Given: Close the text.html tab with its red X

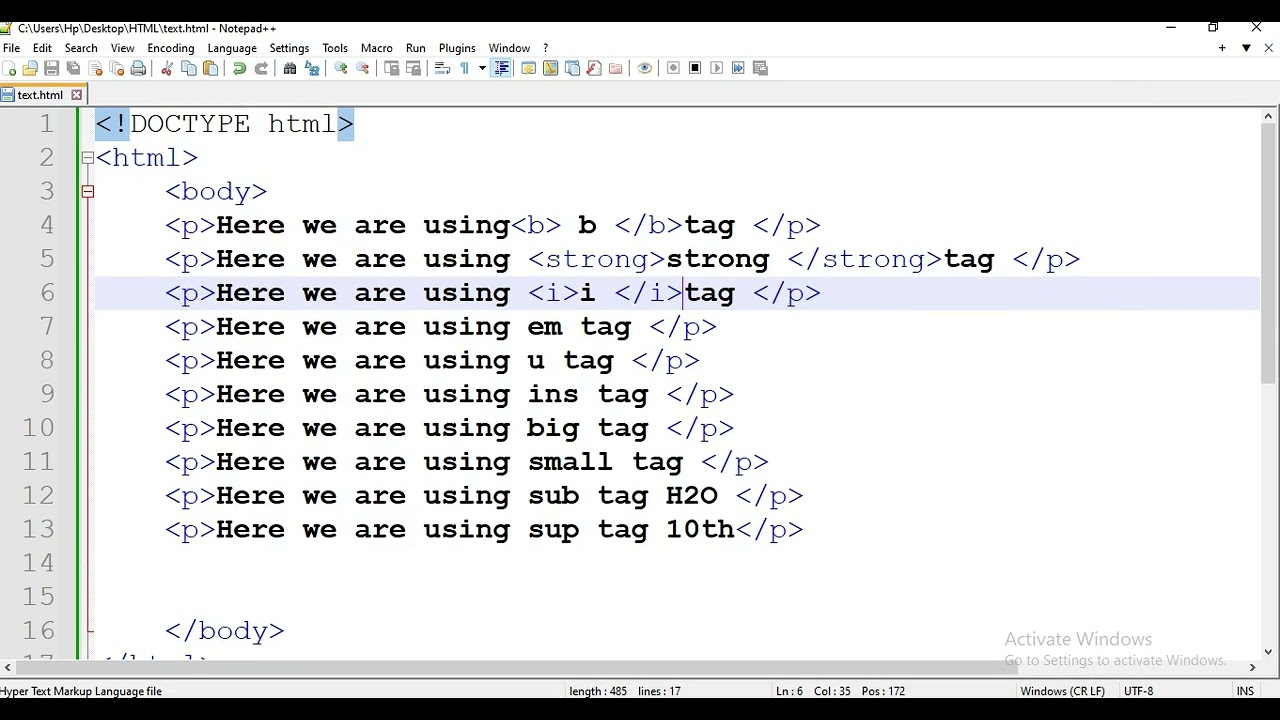Looking at the screenshot, I should click(x=77, y=95).
